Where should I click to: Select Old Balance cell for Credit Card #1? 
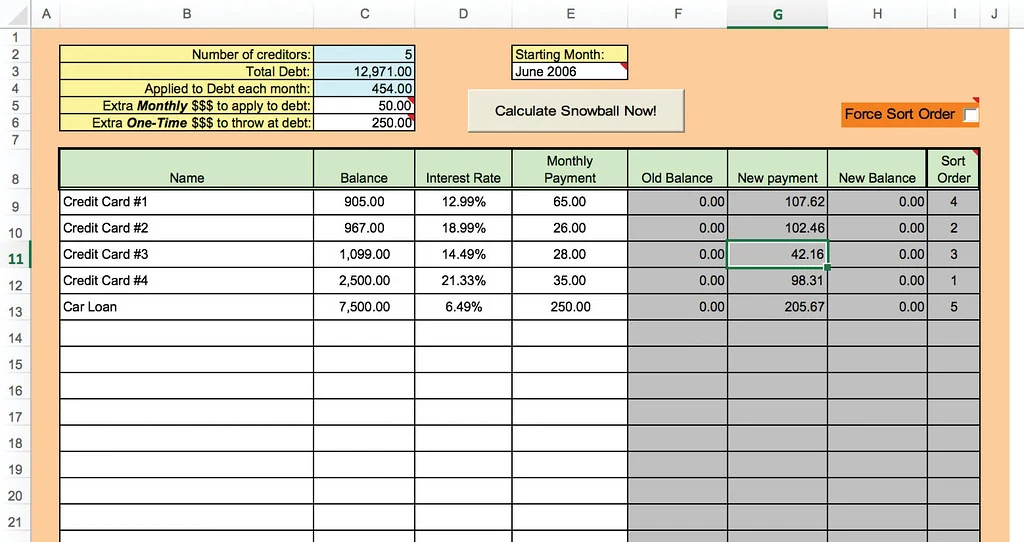pyautogui.click(x=678, y=202)
